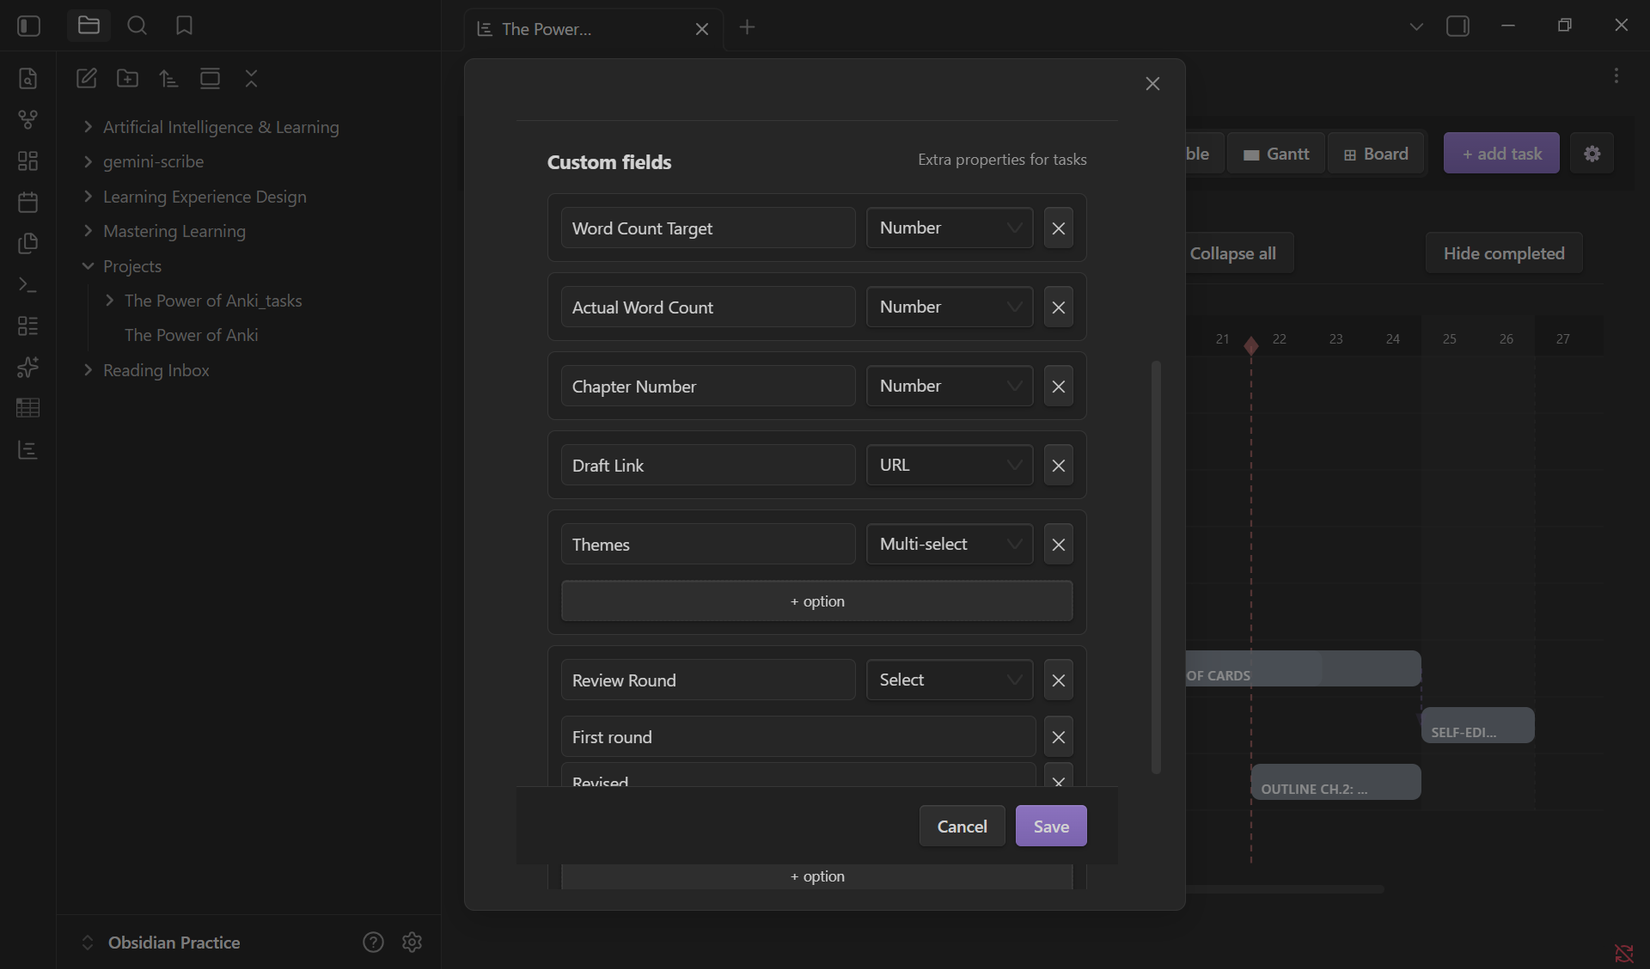
Task: Open type dropdown for Word Count Target
Action: point(949,228)
